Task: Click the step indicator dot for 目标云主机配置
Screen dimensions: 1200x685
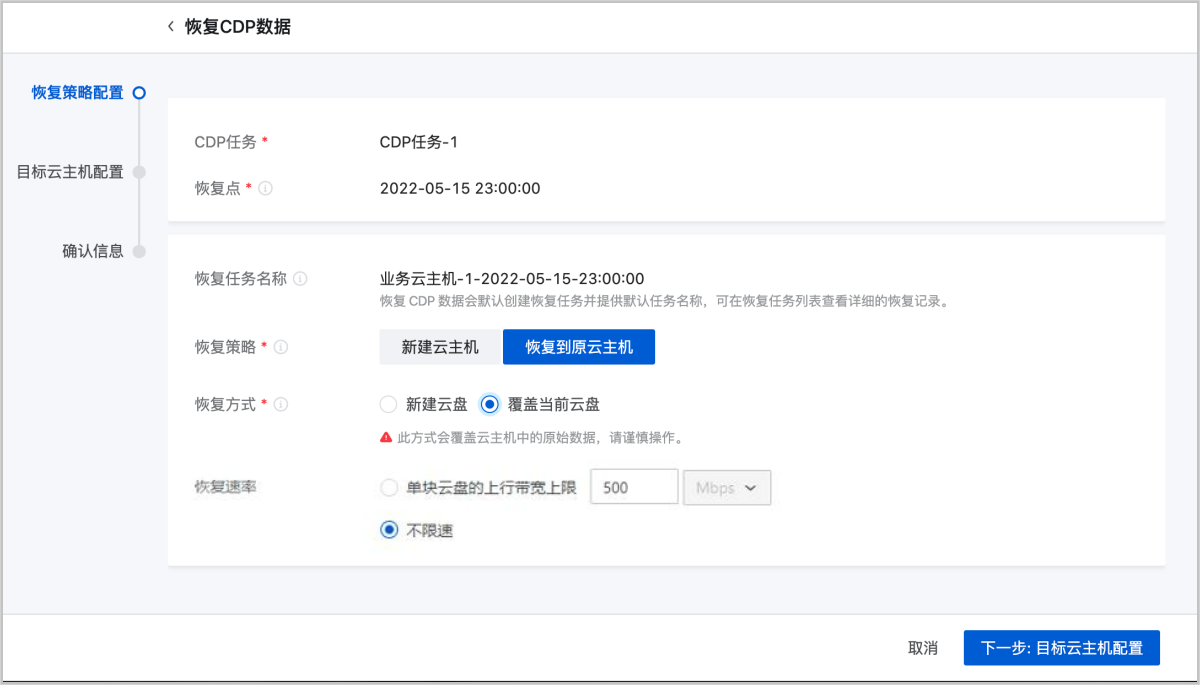Action: click(x=139, y=171)
